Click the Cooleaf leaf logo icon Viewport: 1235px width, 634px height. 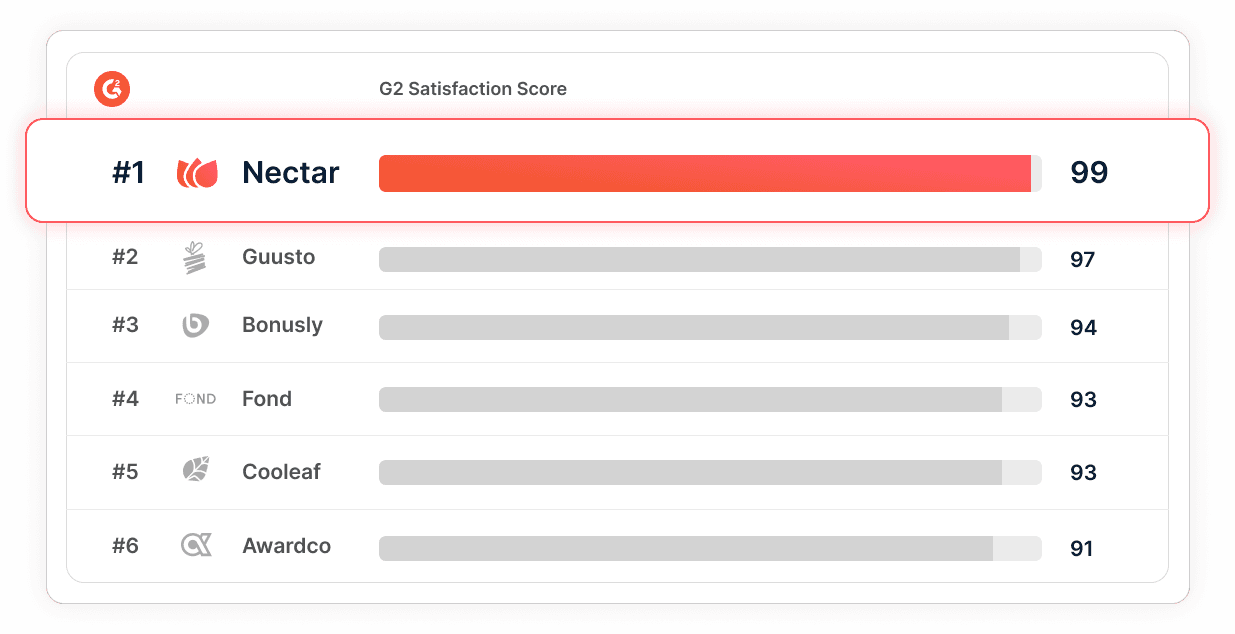point(195,471)
